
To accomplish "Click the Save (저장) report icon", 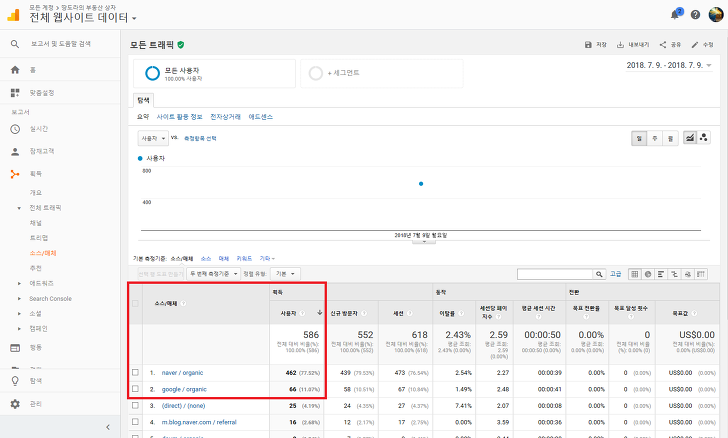I will (588, 45).
